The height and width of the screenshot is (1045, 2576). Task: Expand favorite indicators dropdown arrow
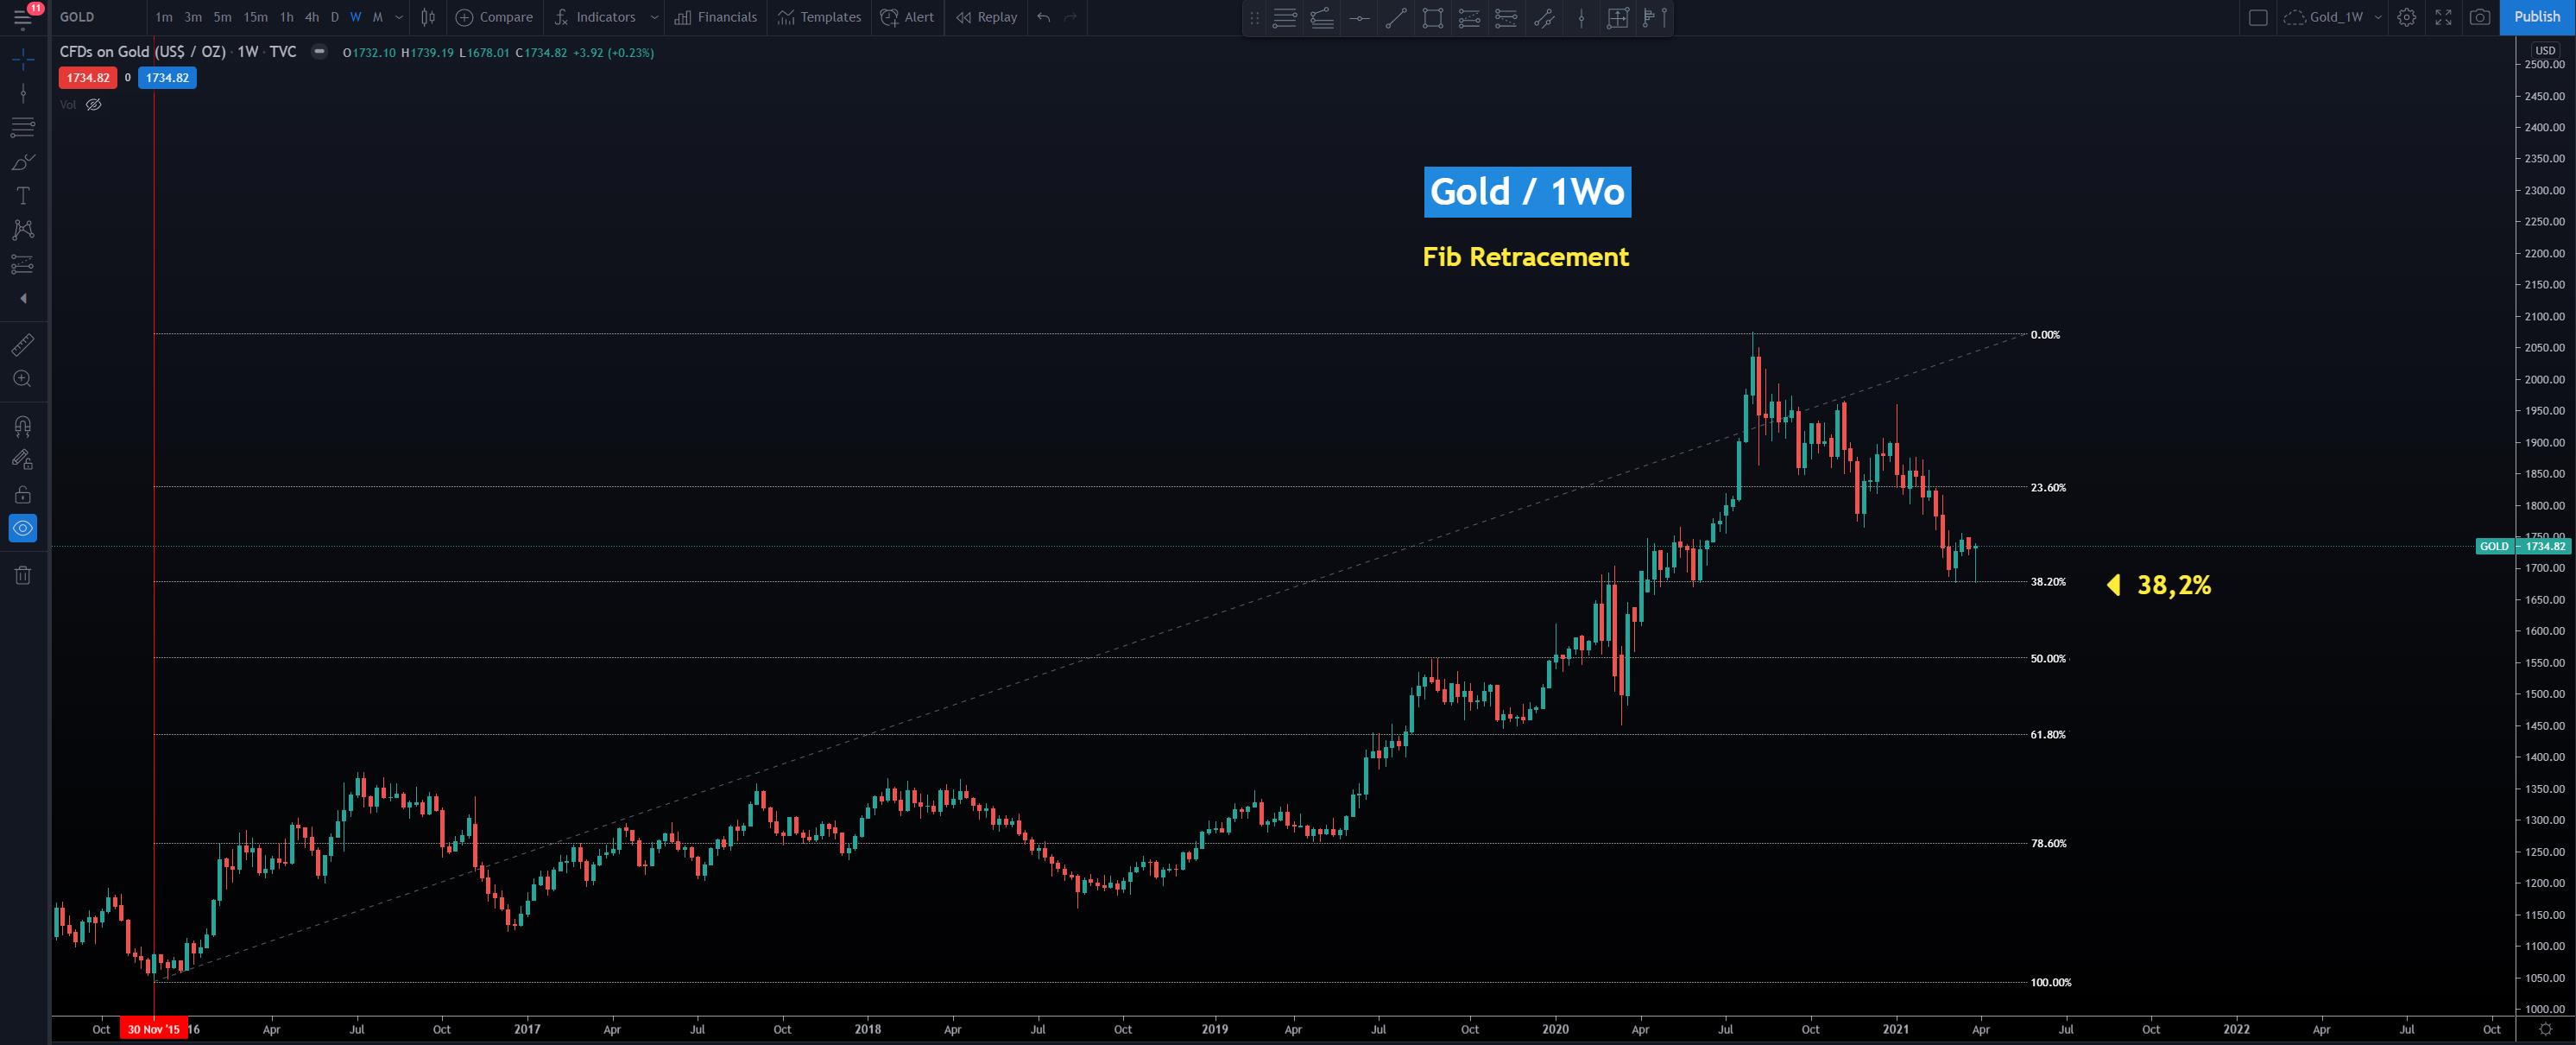pos(654,17)
